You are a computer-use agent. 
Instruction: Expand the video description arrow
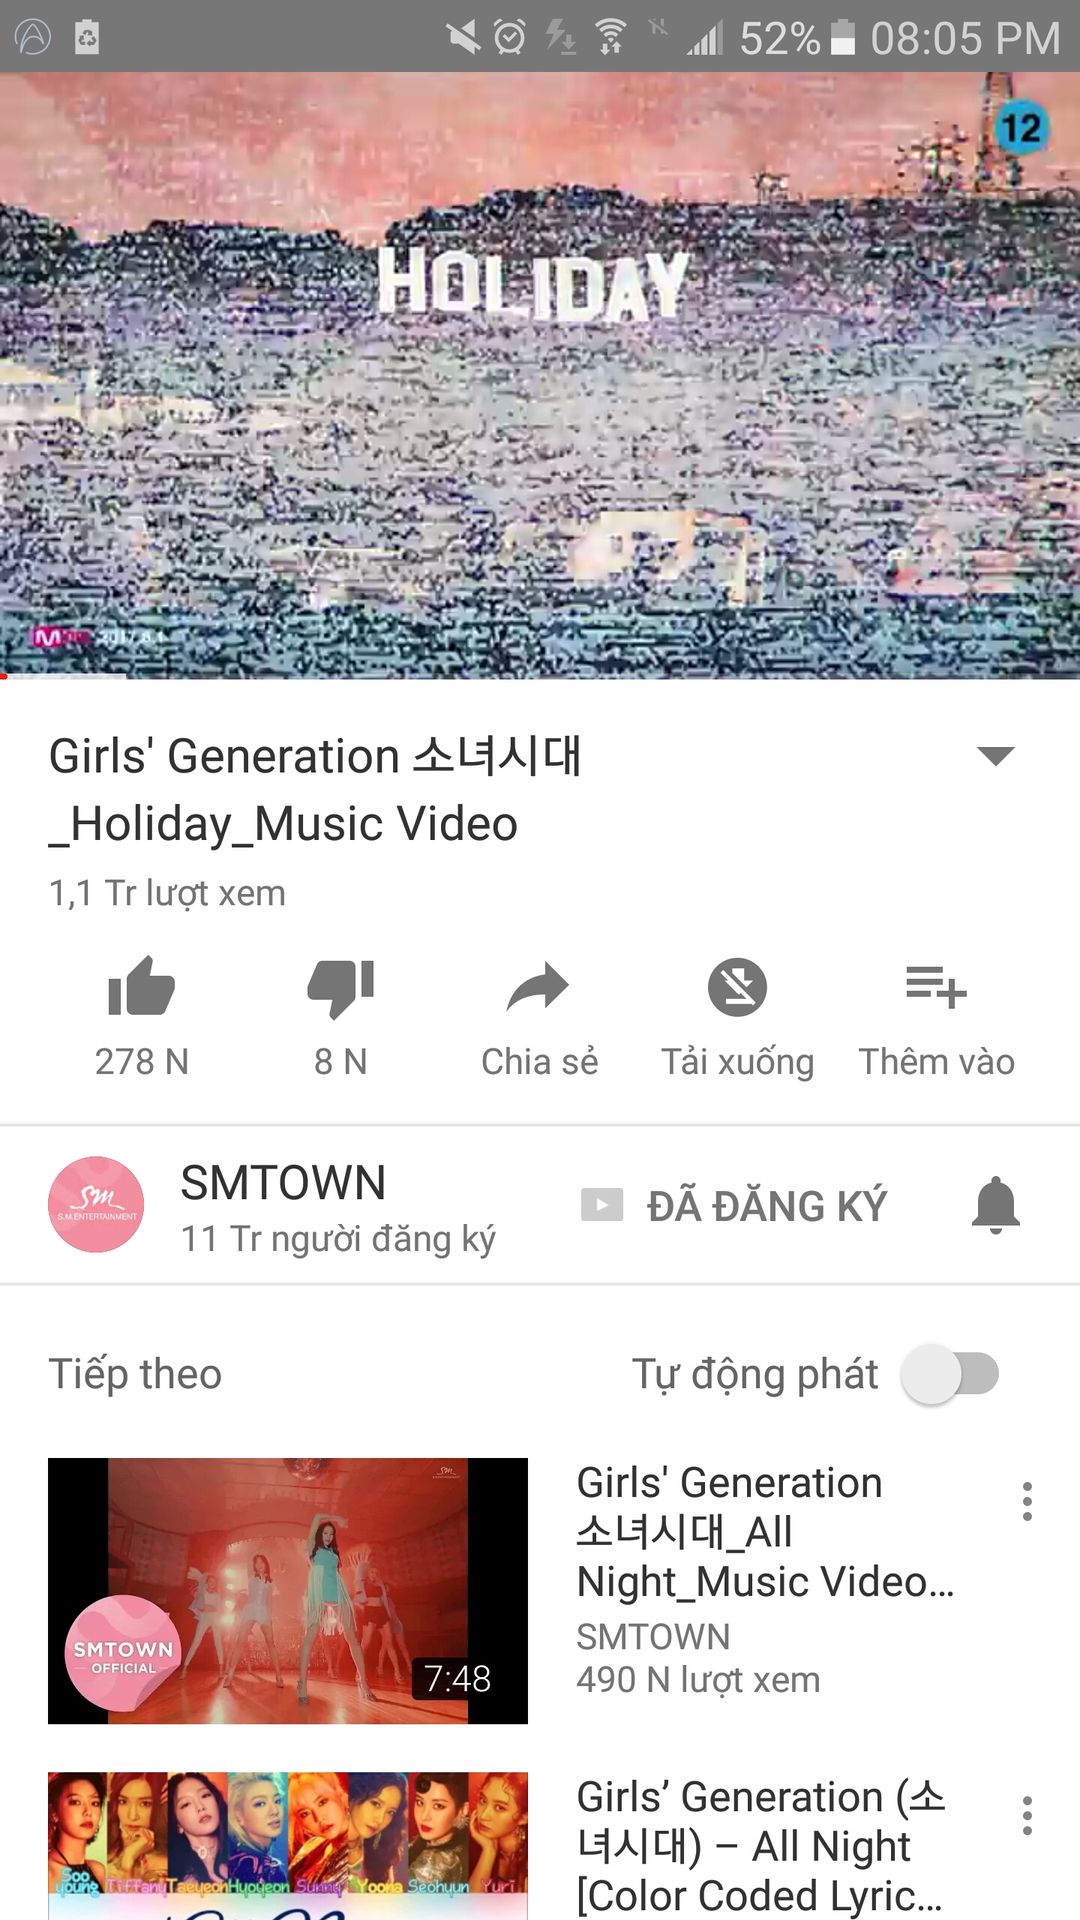point(996,756)
